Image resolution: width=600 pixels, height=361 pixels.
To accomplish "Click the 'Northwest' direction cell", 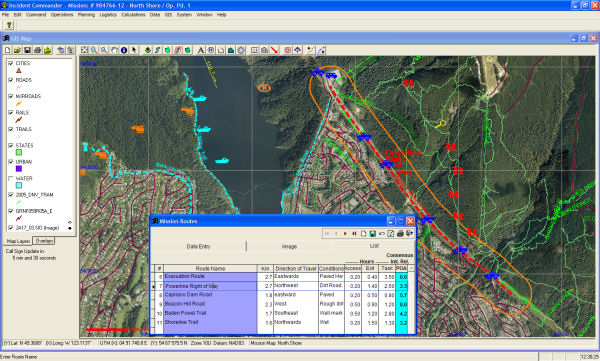I will pos(296,286).
